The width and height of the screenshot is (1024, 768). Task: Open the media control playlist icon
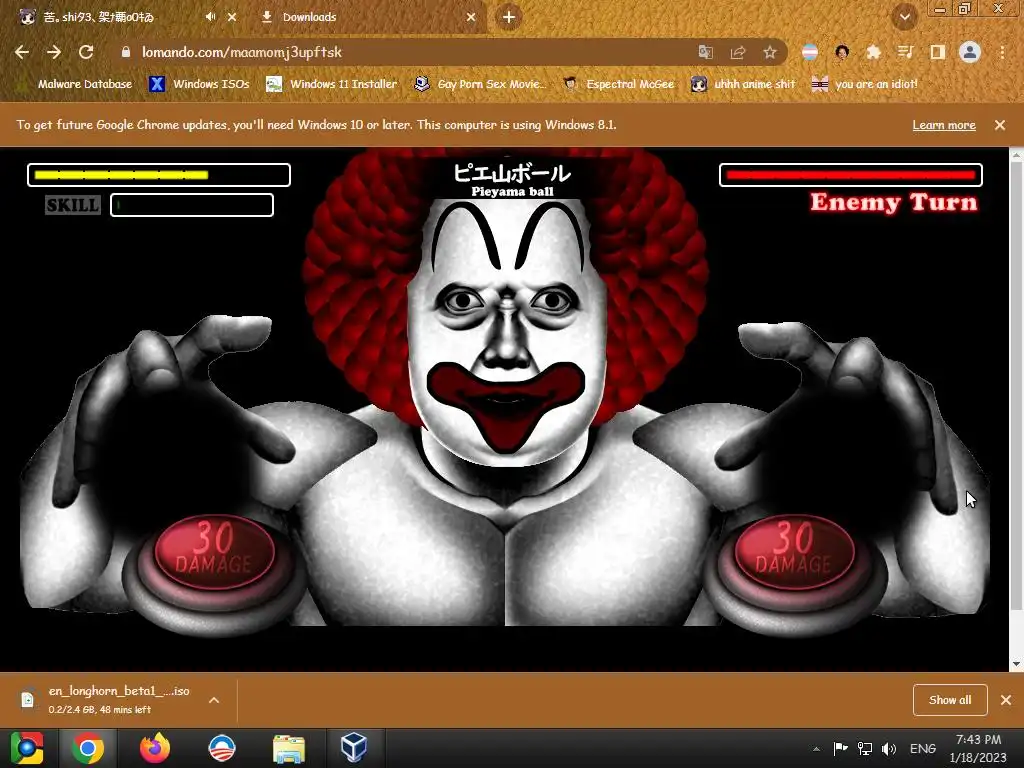[x=905, y=52]
